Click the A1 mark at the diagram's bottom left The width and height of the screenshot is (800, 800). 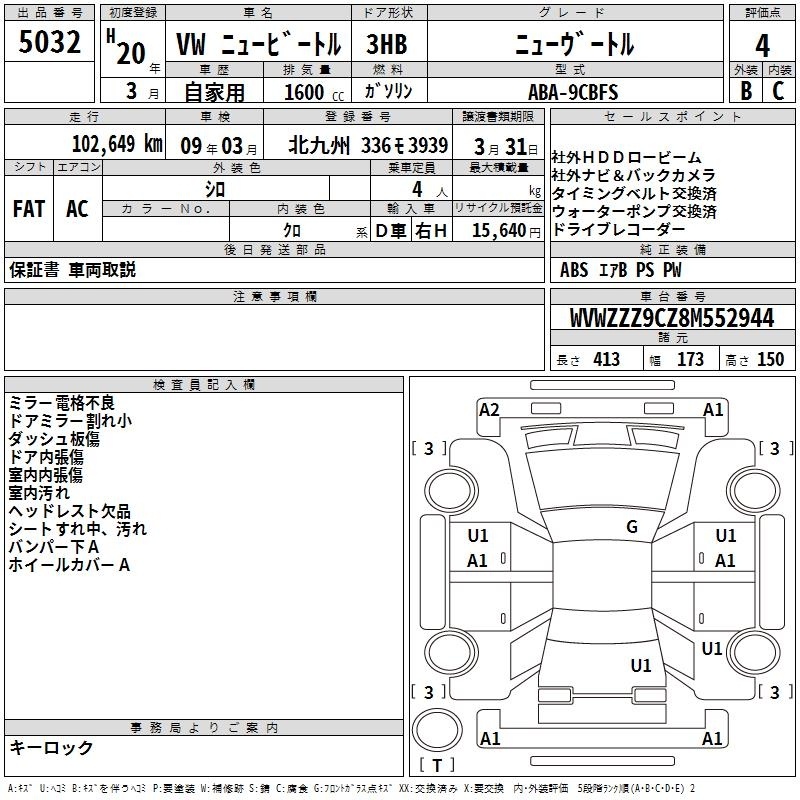pos(490,739)
